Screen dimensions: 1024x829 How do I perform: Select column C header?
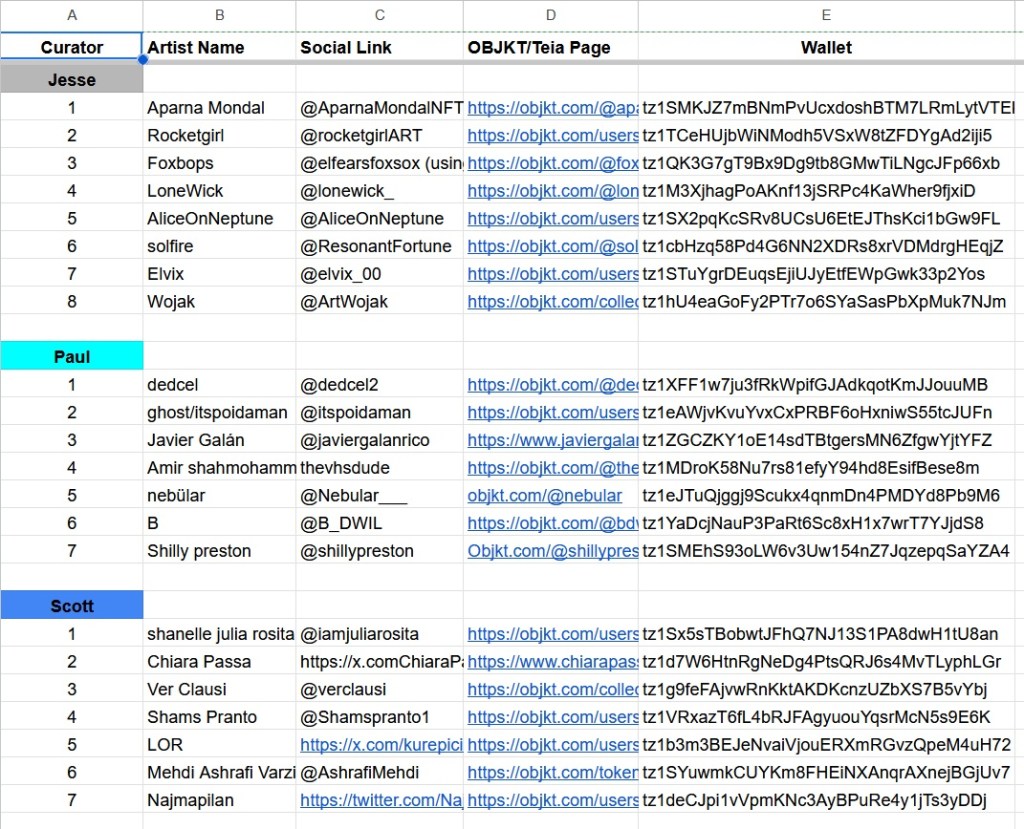pos(379,15)
